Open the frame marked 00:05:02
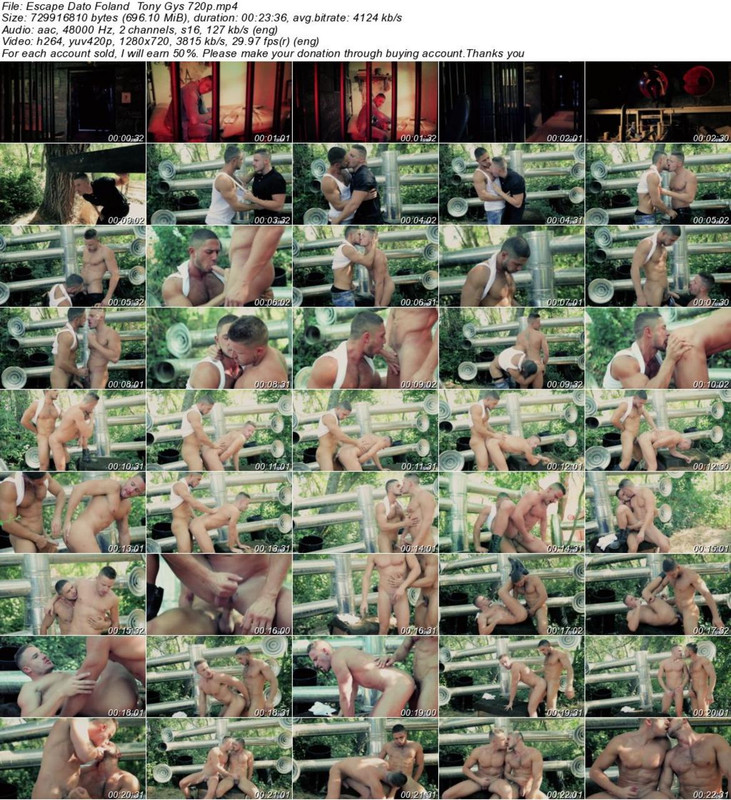This screenshot has height=800, width=731. point(657,184)
